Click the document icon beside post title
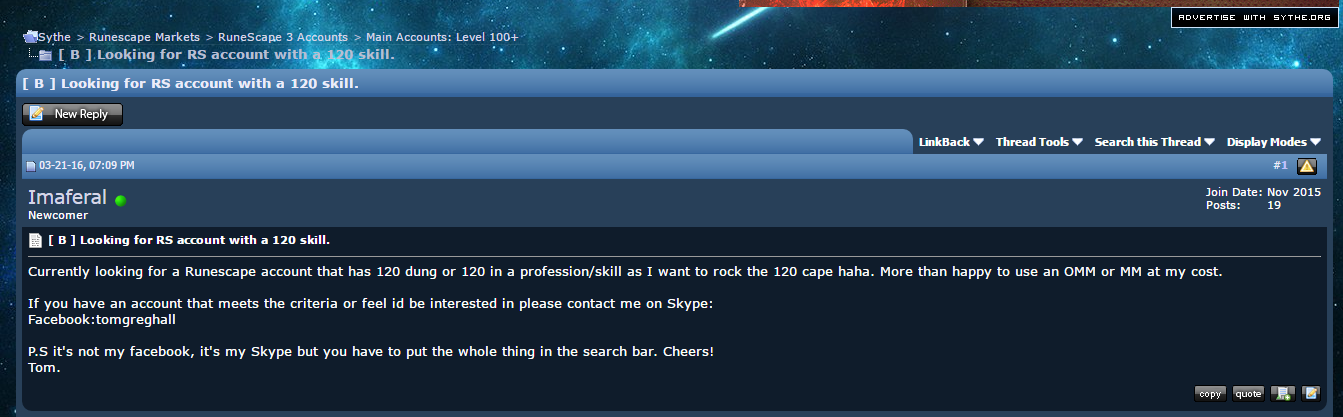Viewport: 1343px width, 417px height. pos(35,240)
